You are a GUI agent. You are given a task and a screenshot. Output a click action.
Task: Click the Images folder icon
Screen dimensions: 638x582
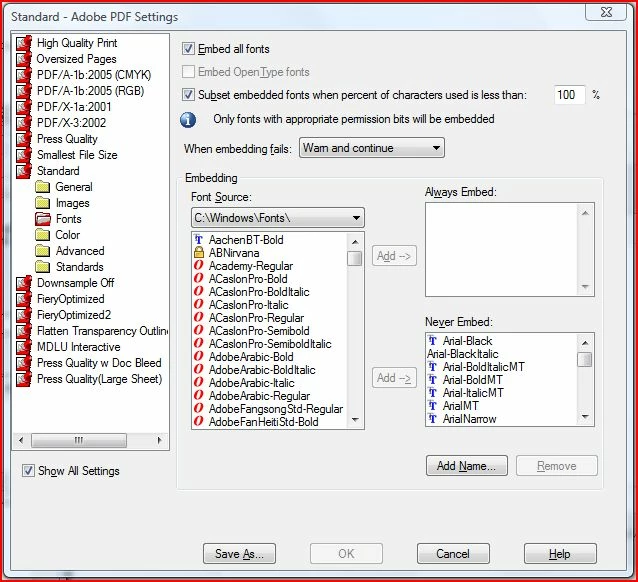(x=42, y=203)
